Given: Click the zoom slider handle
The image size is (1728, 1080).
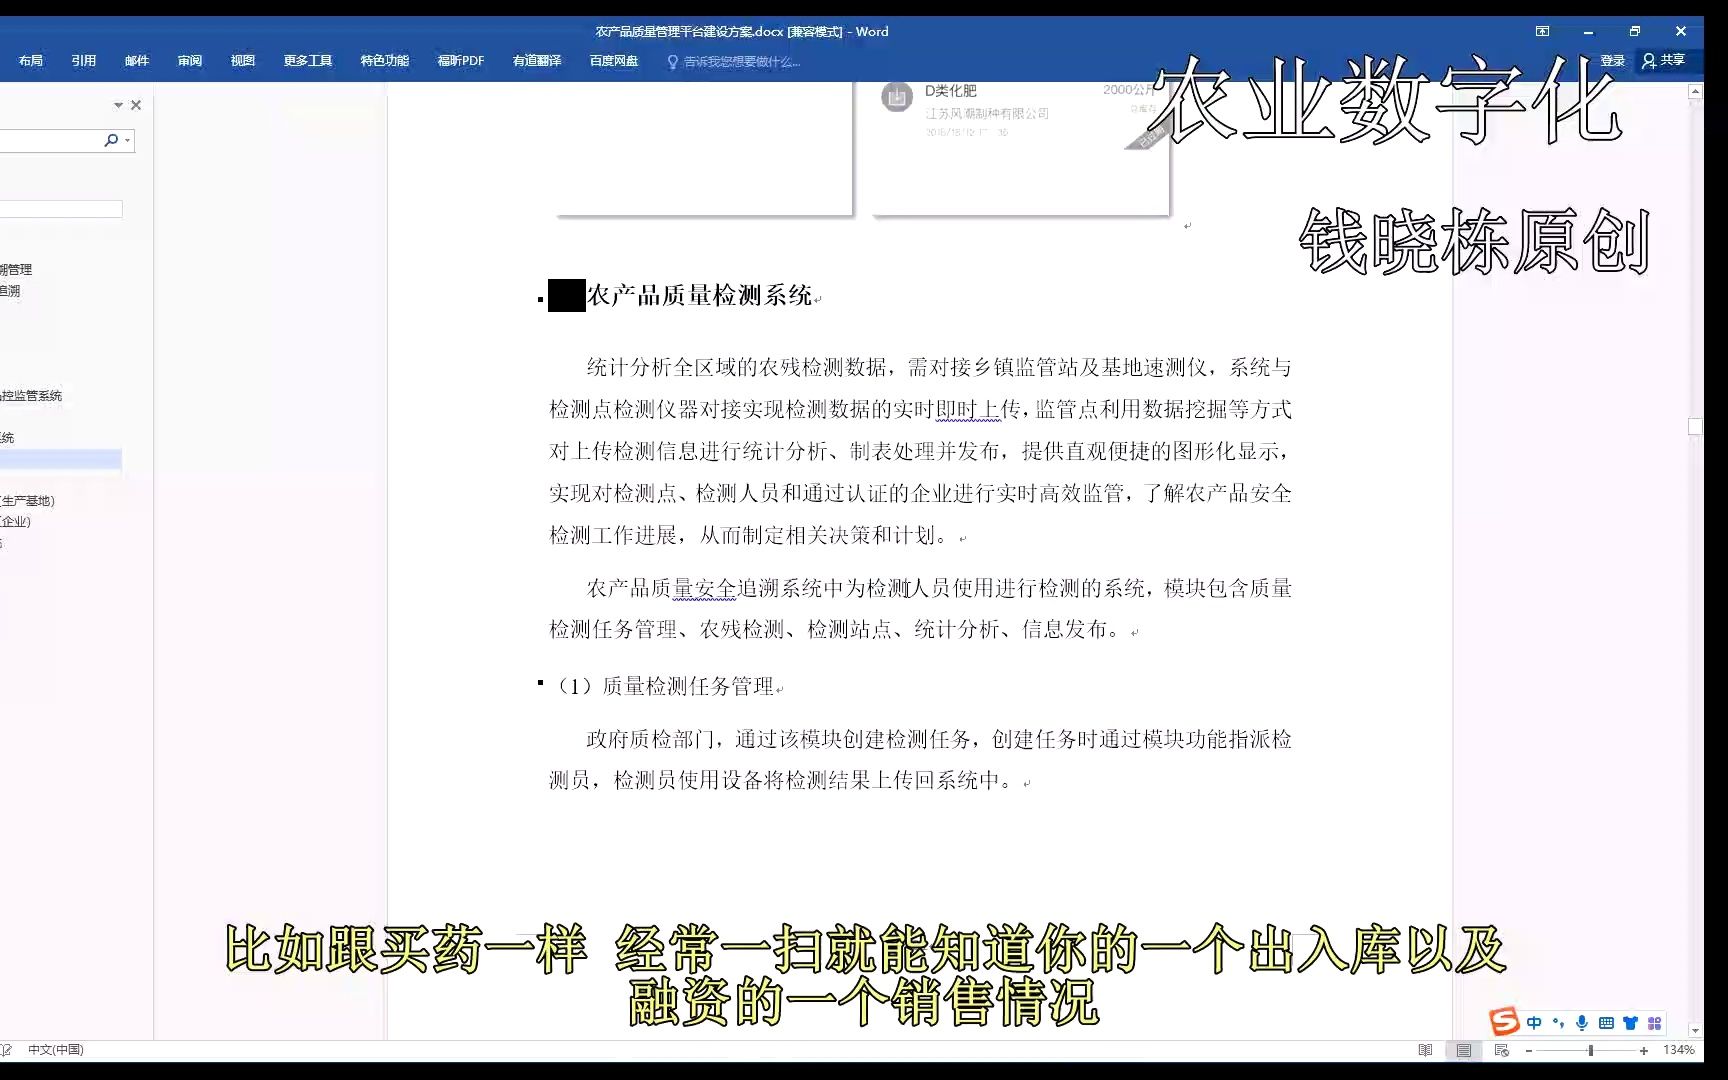Looking at the screenshot, I should (x=1590, y=1051).
